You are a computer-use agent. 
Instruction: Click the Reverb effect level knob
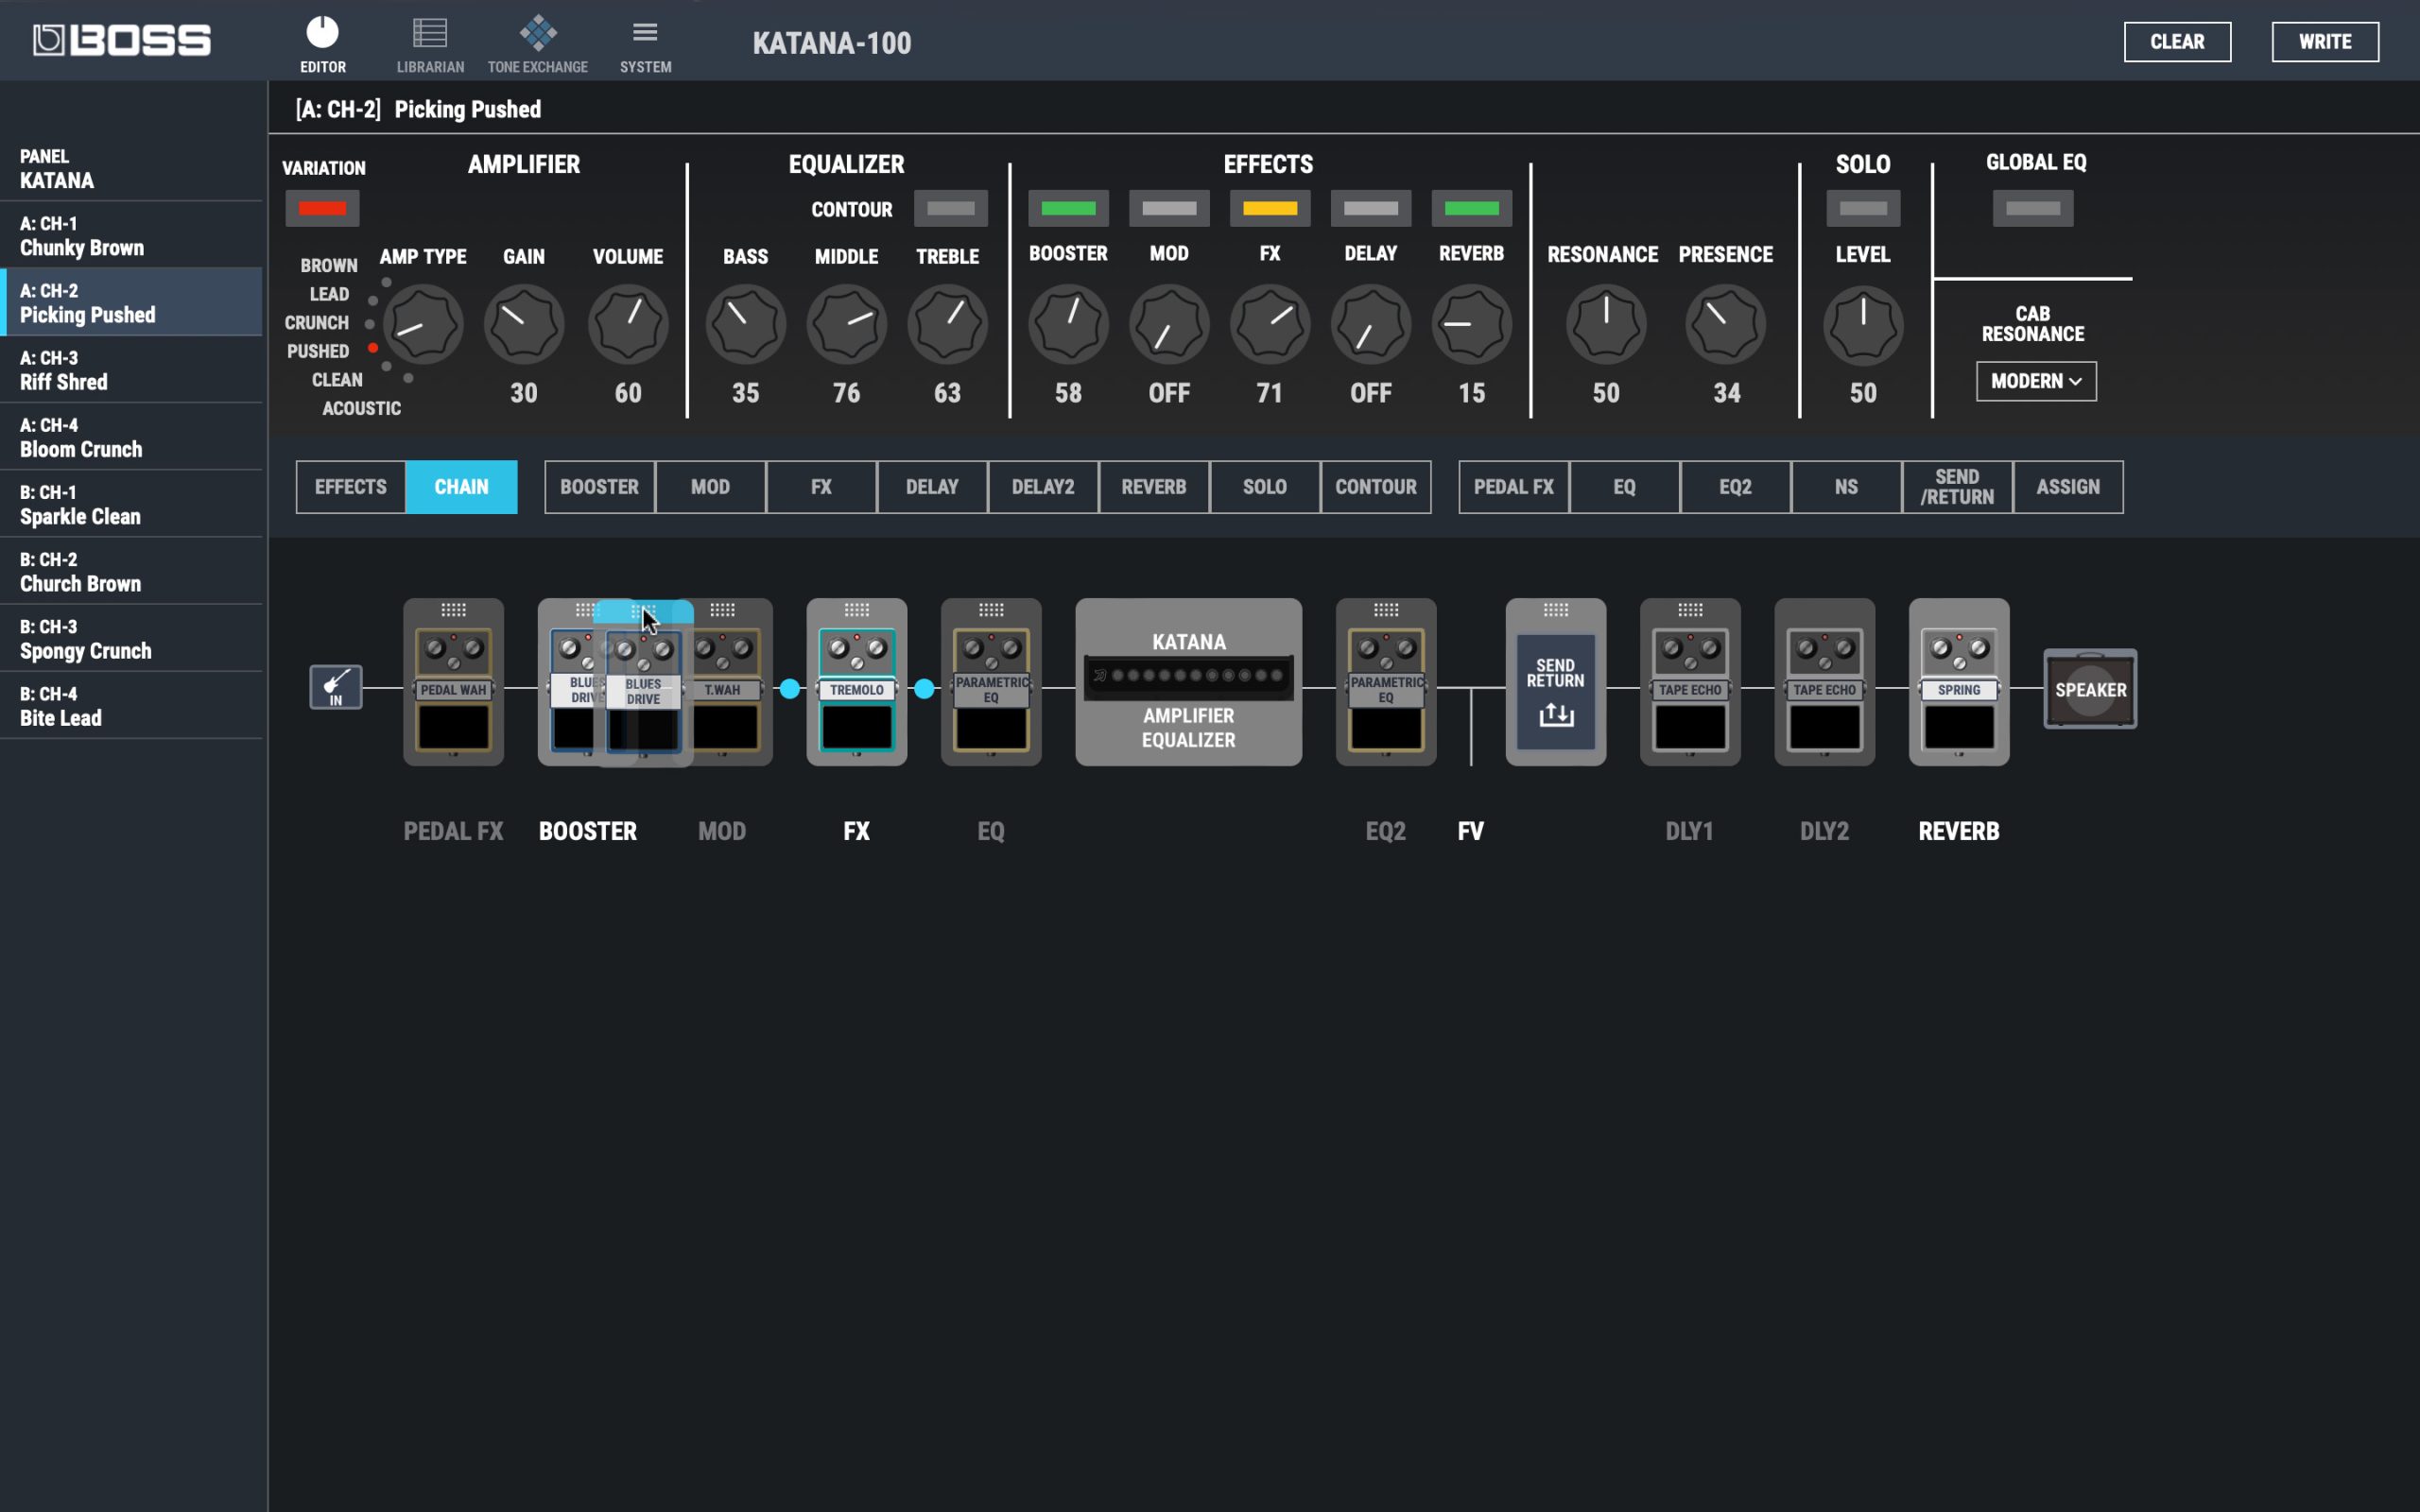click(1472, 324)
